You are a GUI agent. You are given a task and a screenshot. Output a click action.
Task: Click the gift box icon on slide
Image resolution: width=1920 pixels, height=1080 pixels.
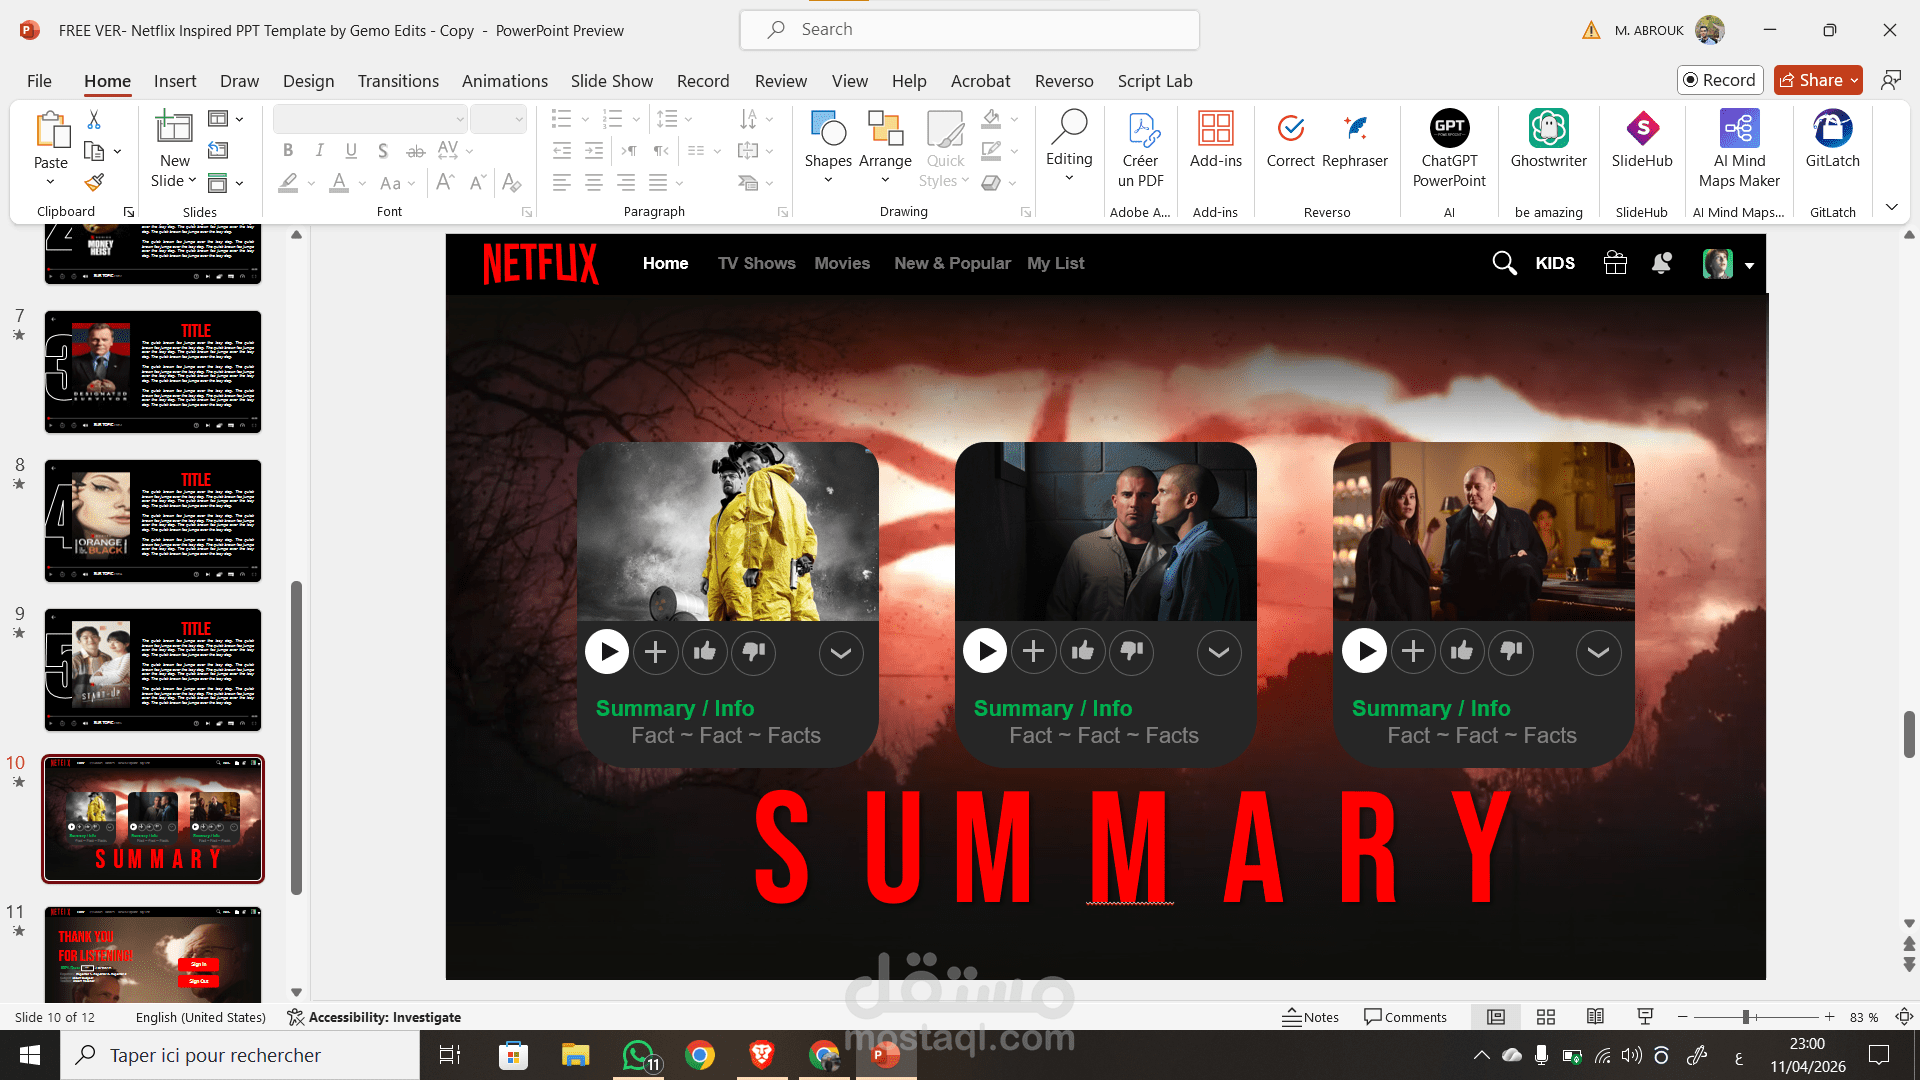click(1615, 263)
